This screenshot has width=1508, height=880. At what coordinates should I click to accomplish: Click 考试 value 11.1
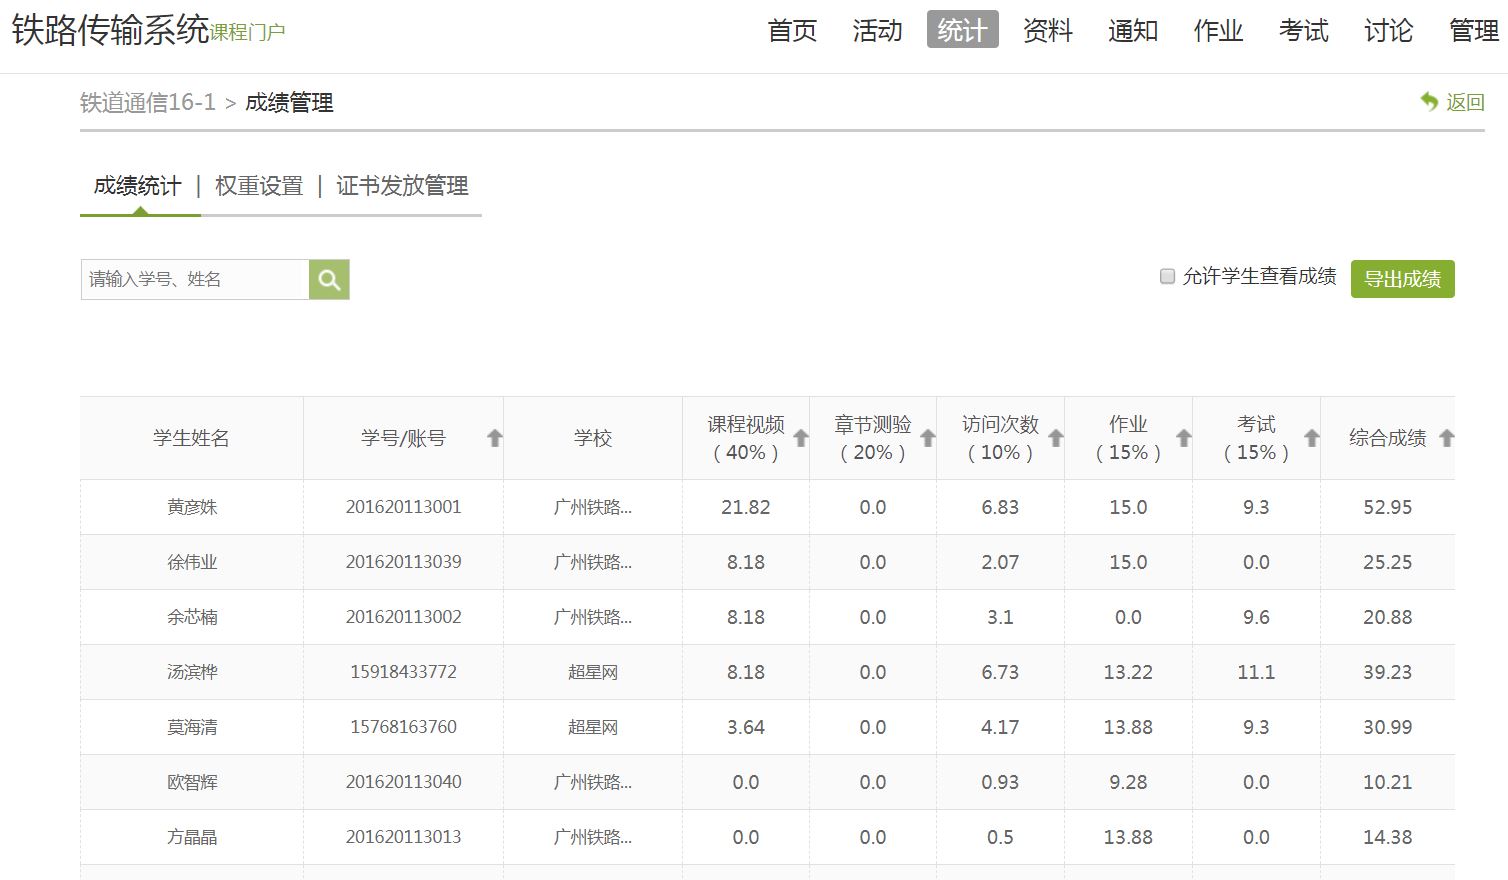[1256, 672]
